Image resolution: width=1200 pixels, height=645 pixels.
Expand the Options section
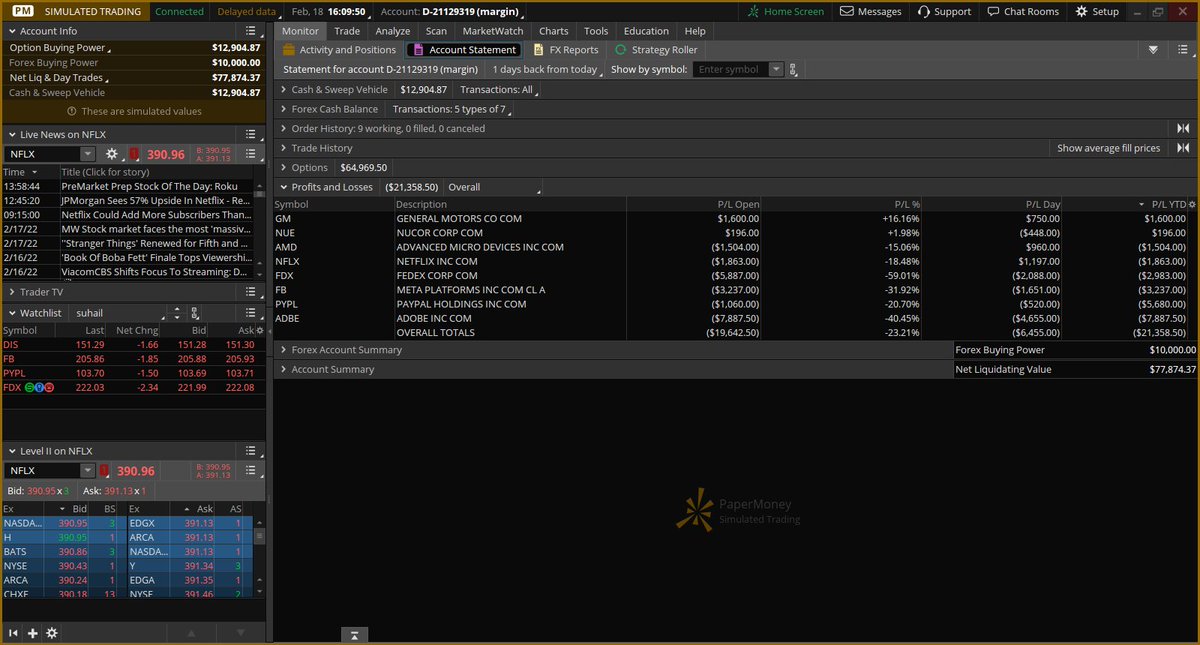click(283, 168)
